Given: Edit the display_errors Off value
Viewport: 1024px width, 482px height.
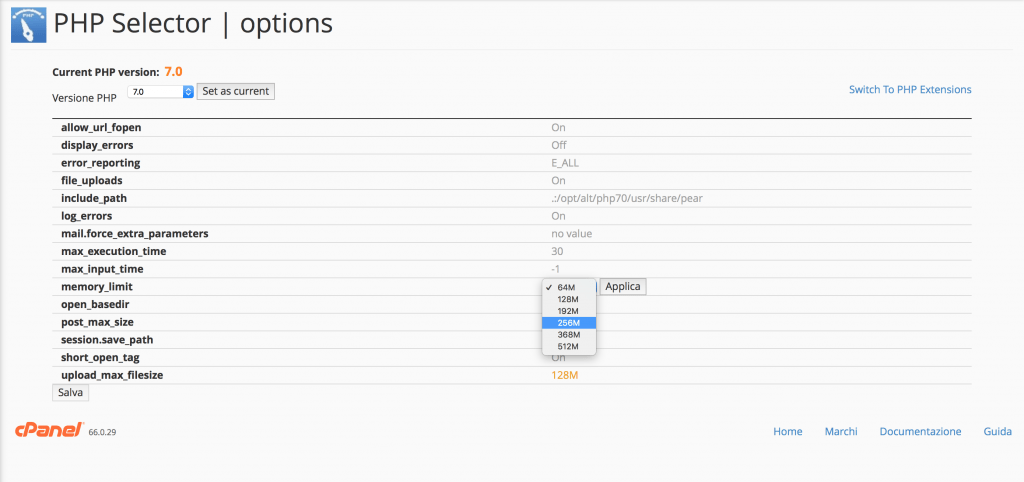Looking at the screenshot, I should [x=559, y=145].
